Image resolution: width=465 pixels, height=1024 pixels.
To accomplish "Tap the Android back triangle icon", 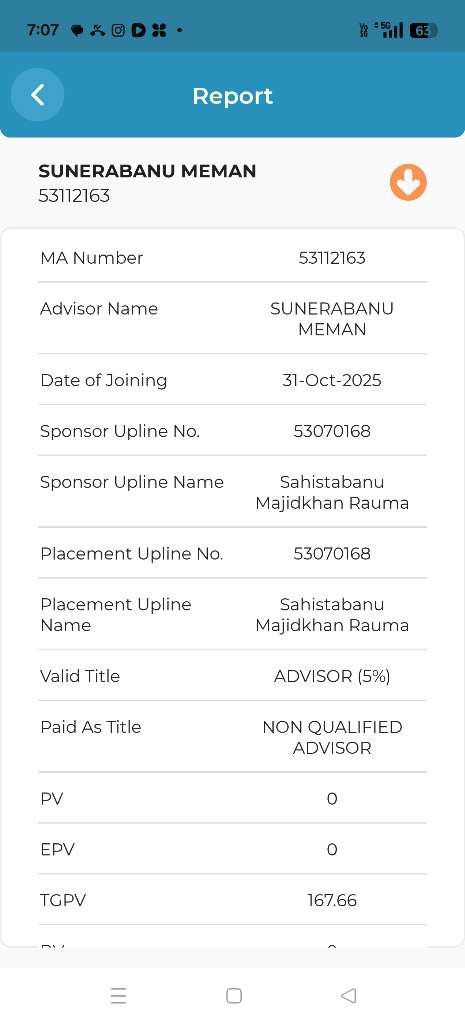I will [x=349, y=995].
